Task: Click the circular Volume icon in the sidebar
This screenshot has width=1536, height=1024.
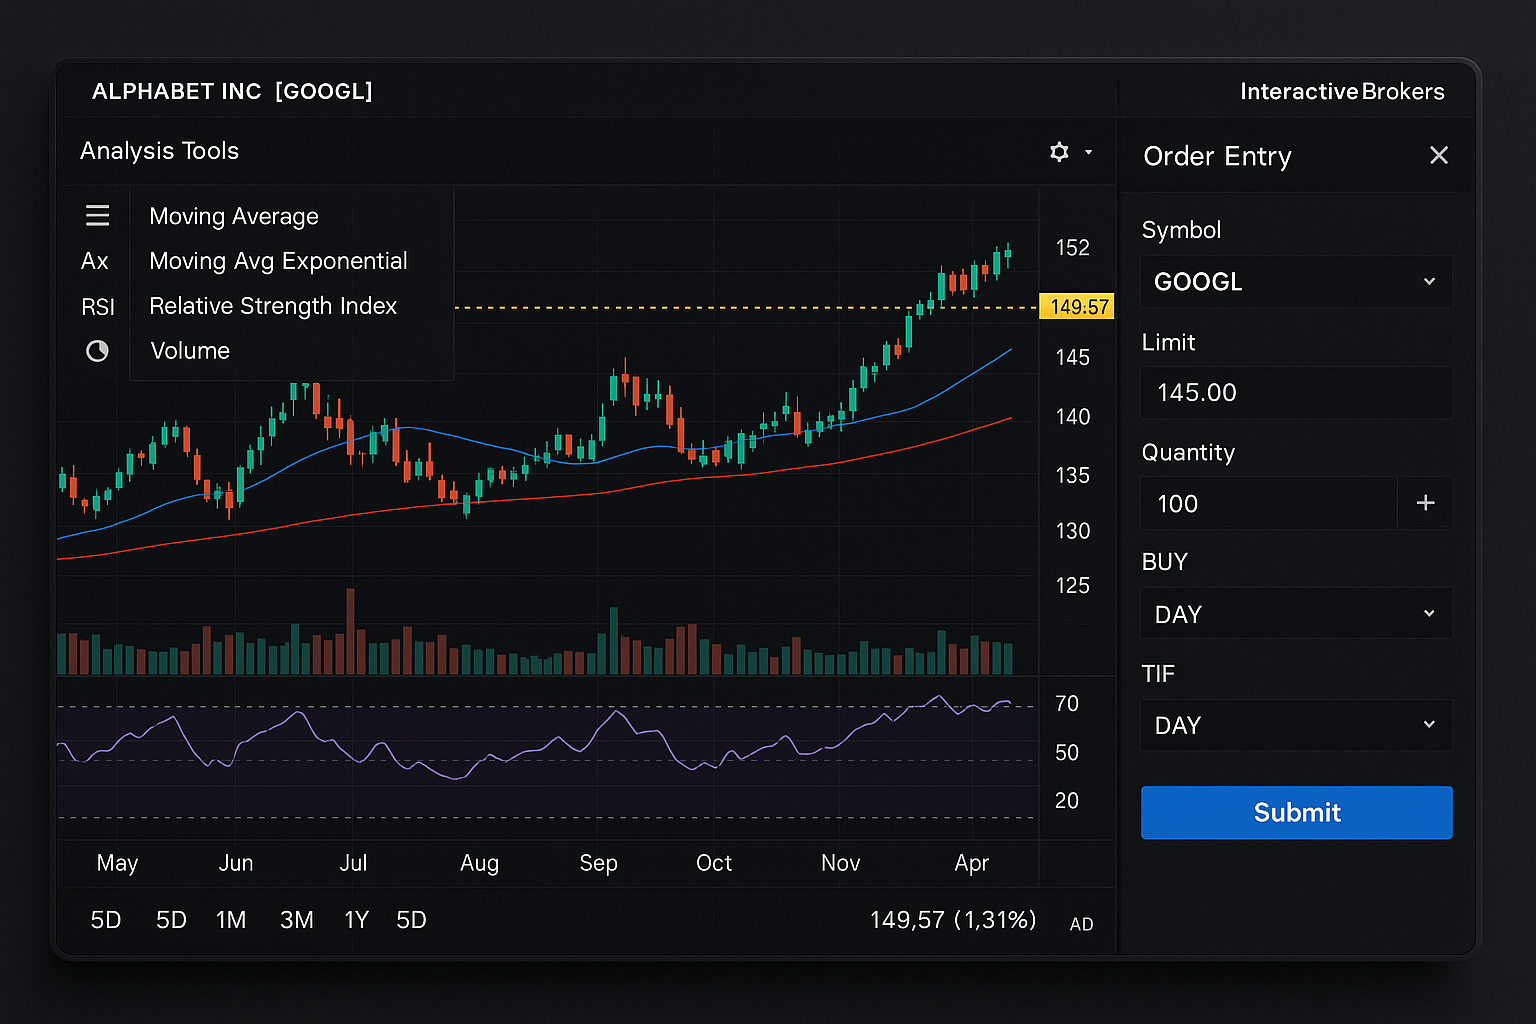Action: coord(97,351)
